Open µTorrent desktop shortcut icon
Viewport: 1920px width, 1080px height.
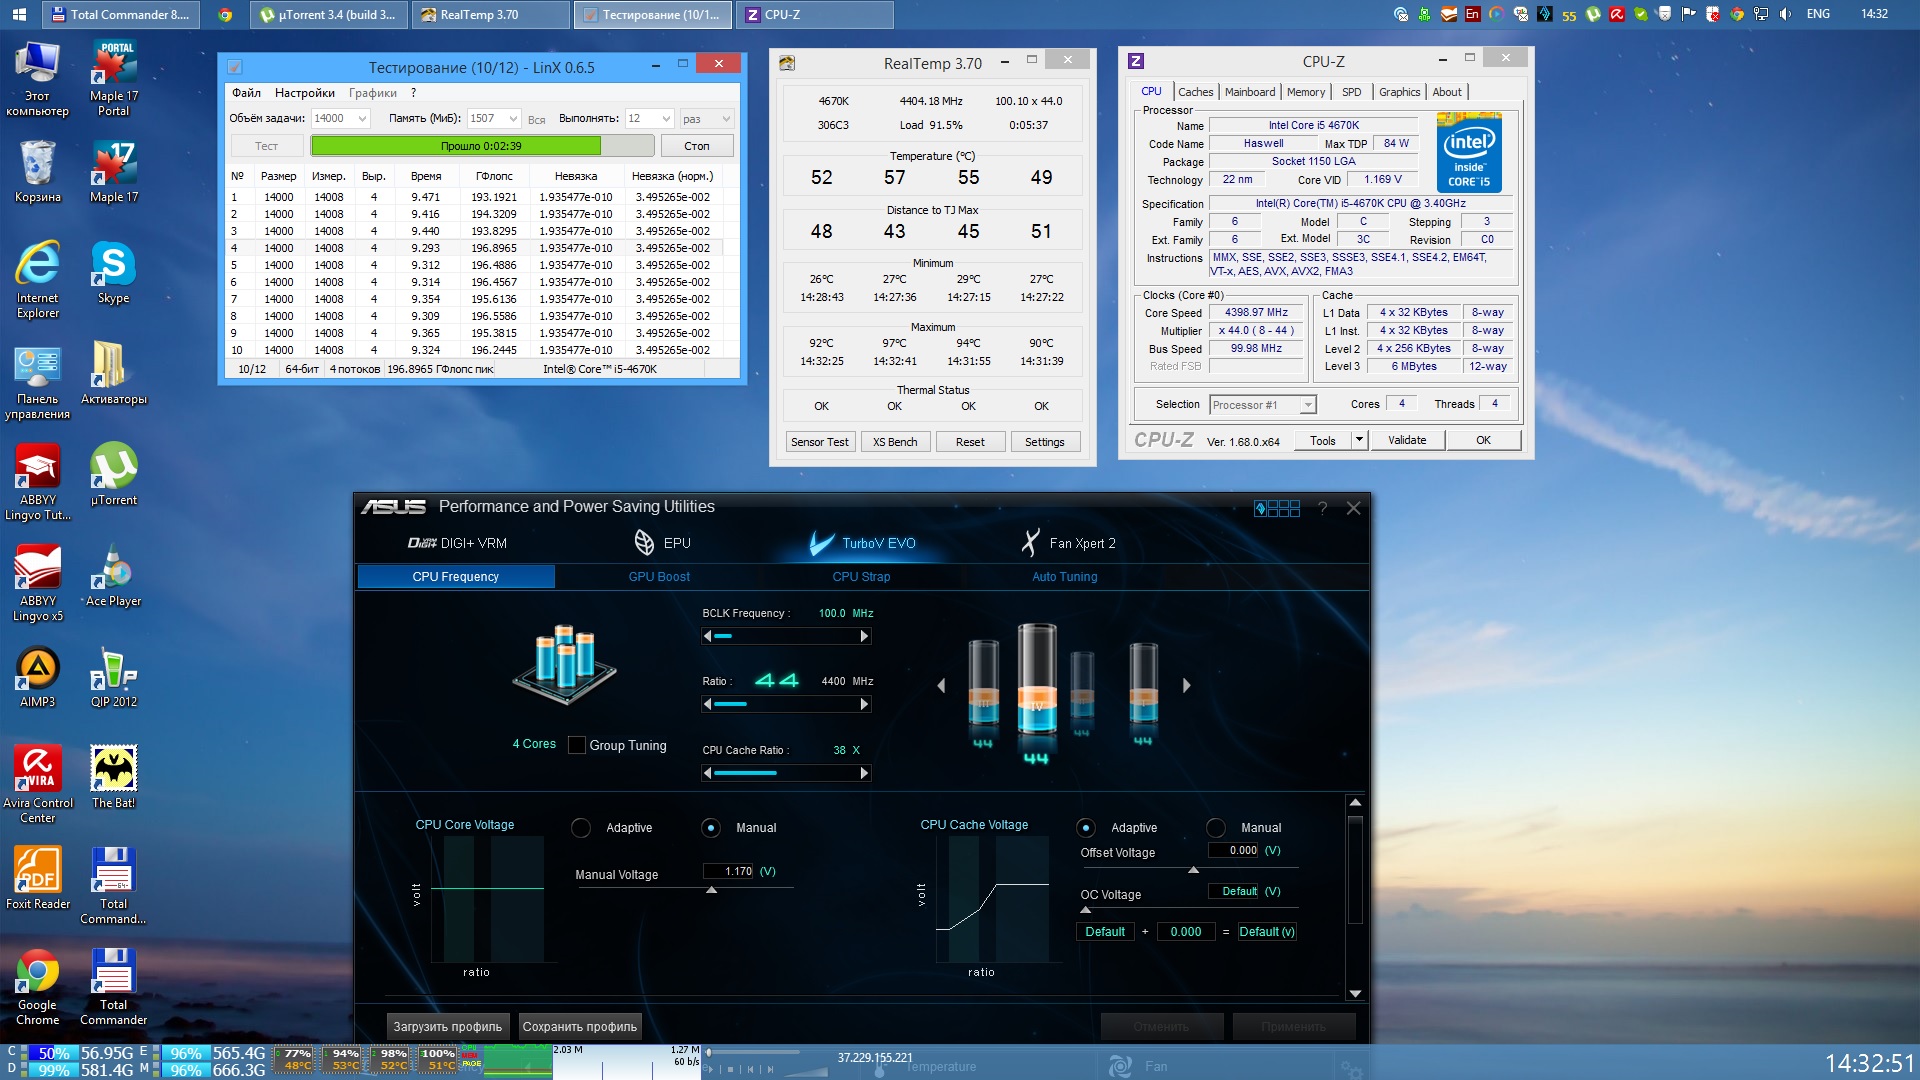tap(113, 467)
